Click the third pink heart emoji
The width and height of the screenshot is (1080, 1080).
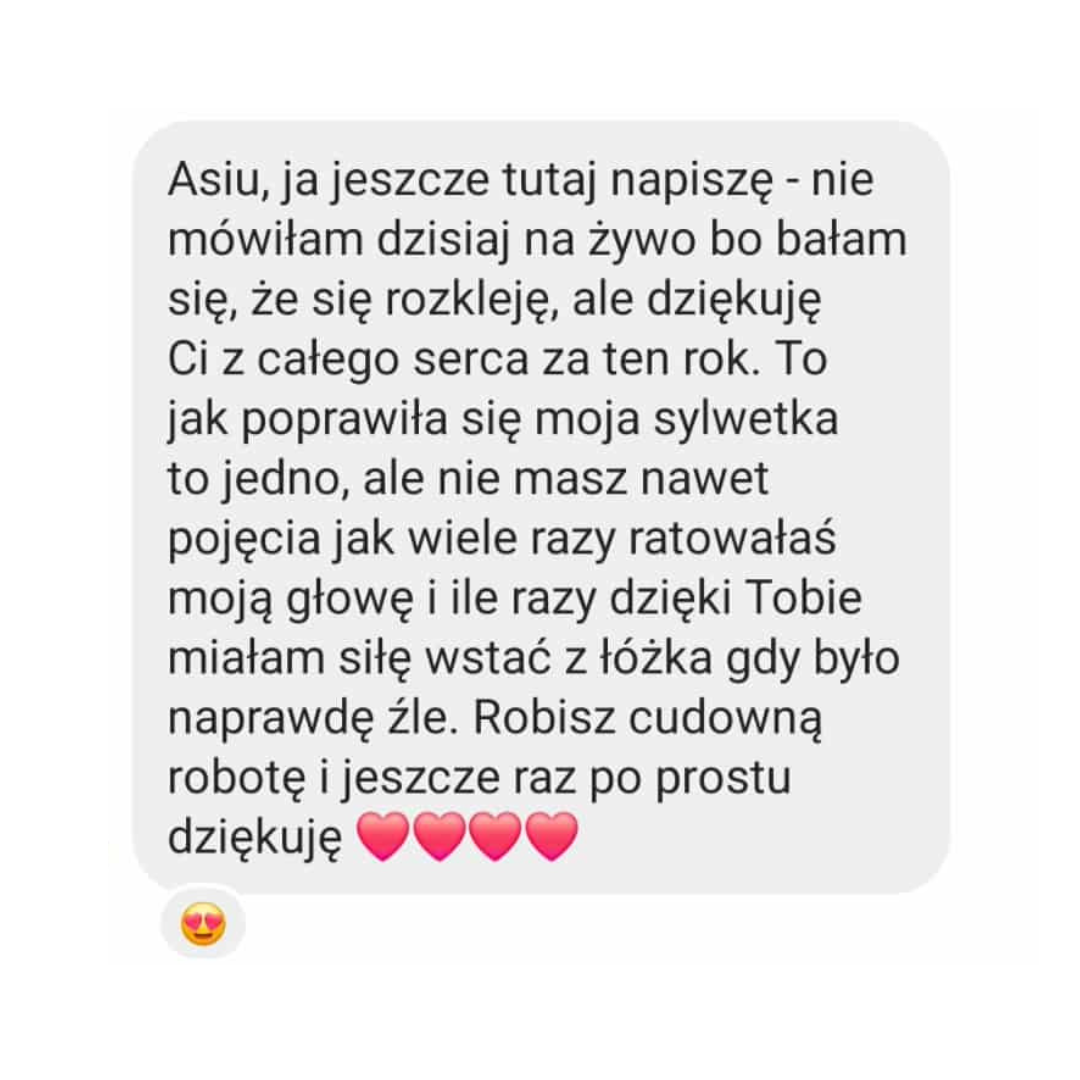(x=495, y=835)
